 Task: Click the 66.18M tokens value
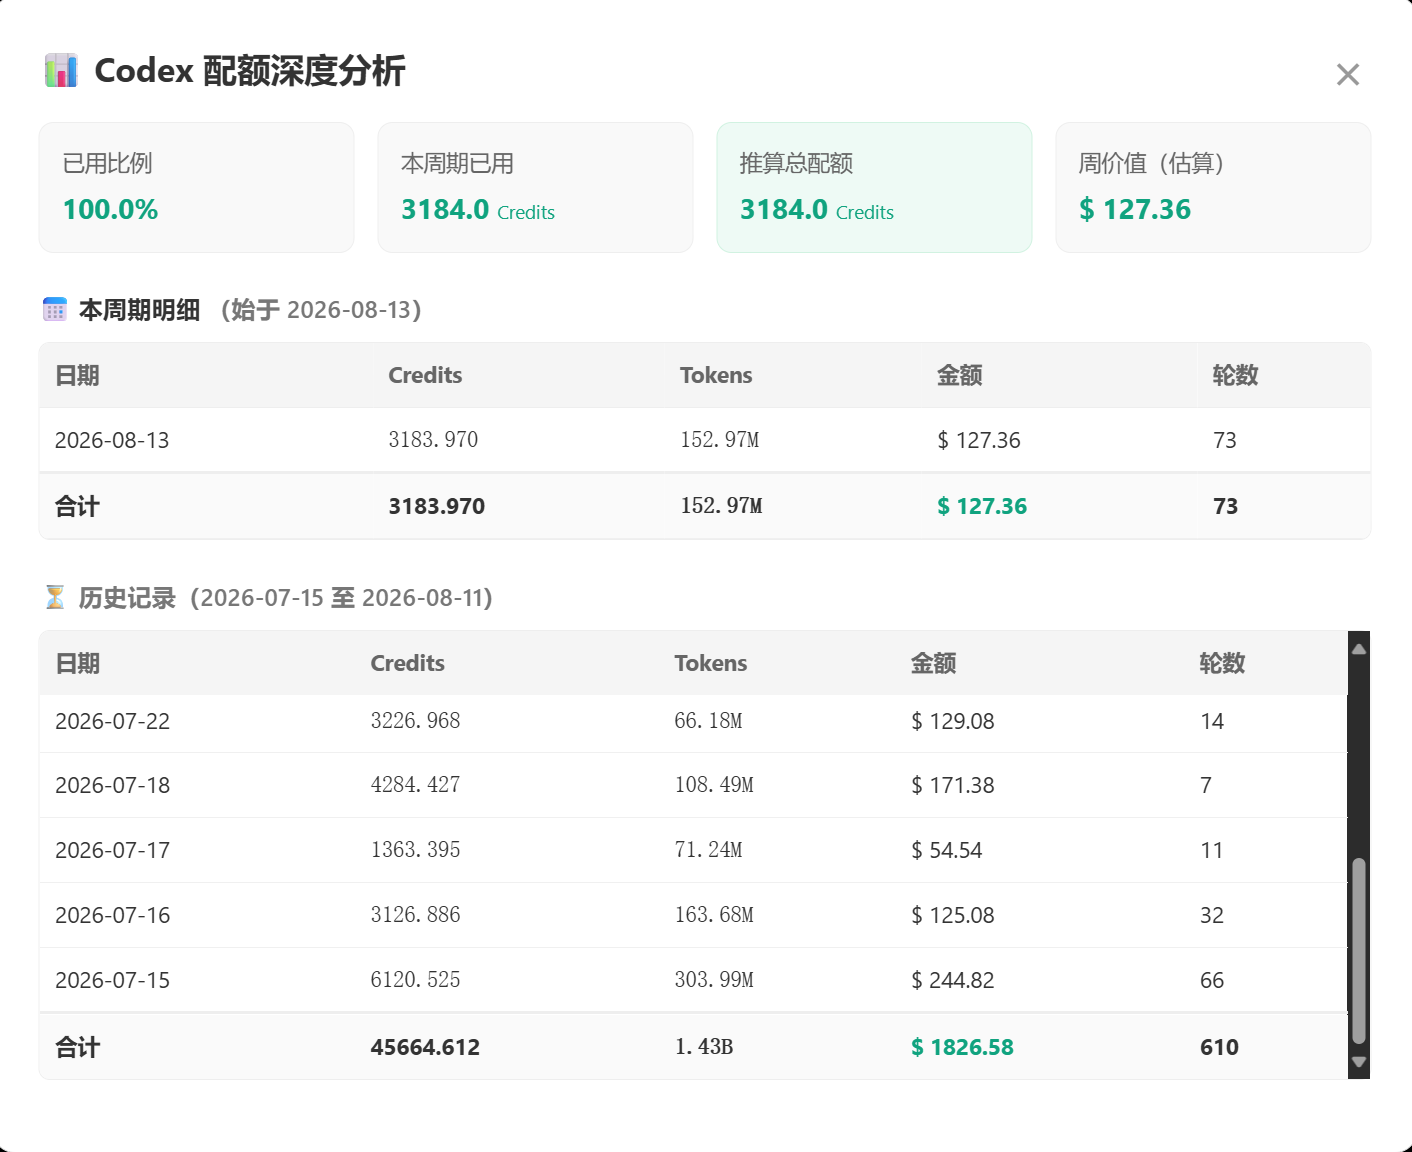[x=708, y=721]
